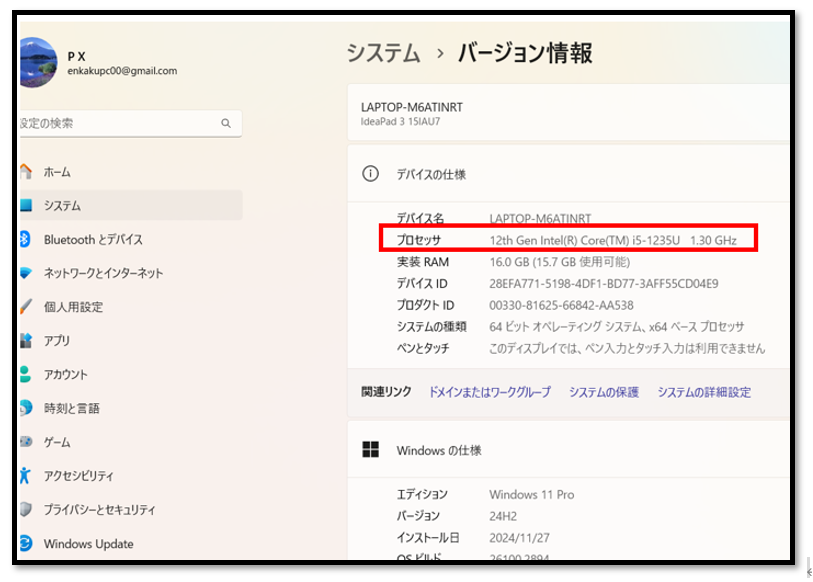Click the 時刻と言語 globe icon
This screenshot has height=582, width=813.
click(25, 408)
